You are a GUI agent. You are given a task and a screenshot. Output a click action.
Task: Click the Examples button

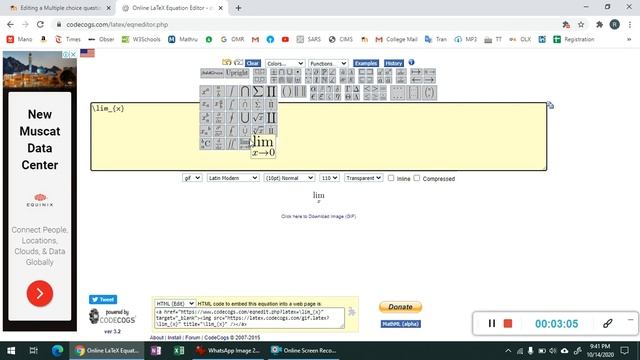pos(366,63)
